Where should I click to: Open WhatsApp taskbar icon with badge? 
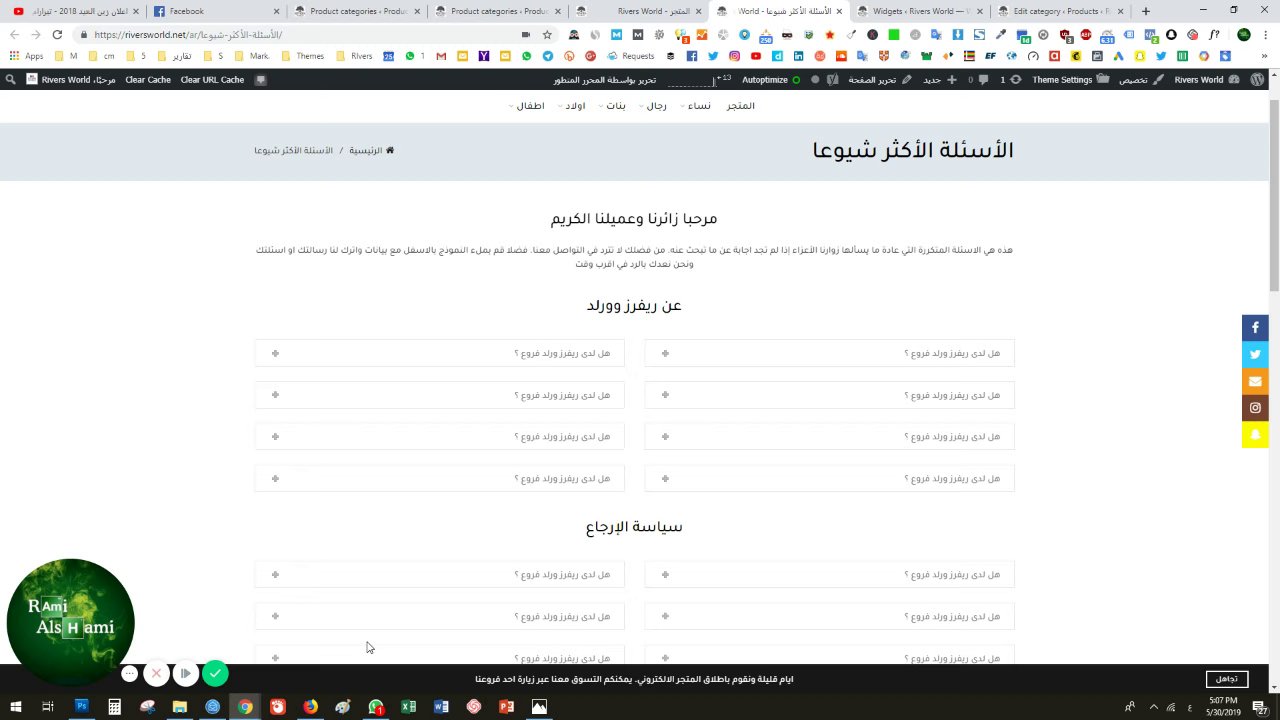pos(376,706)
